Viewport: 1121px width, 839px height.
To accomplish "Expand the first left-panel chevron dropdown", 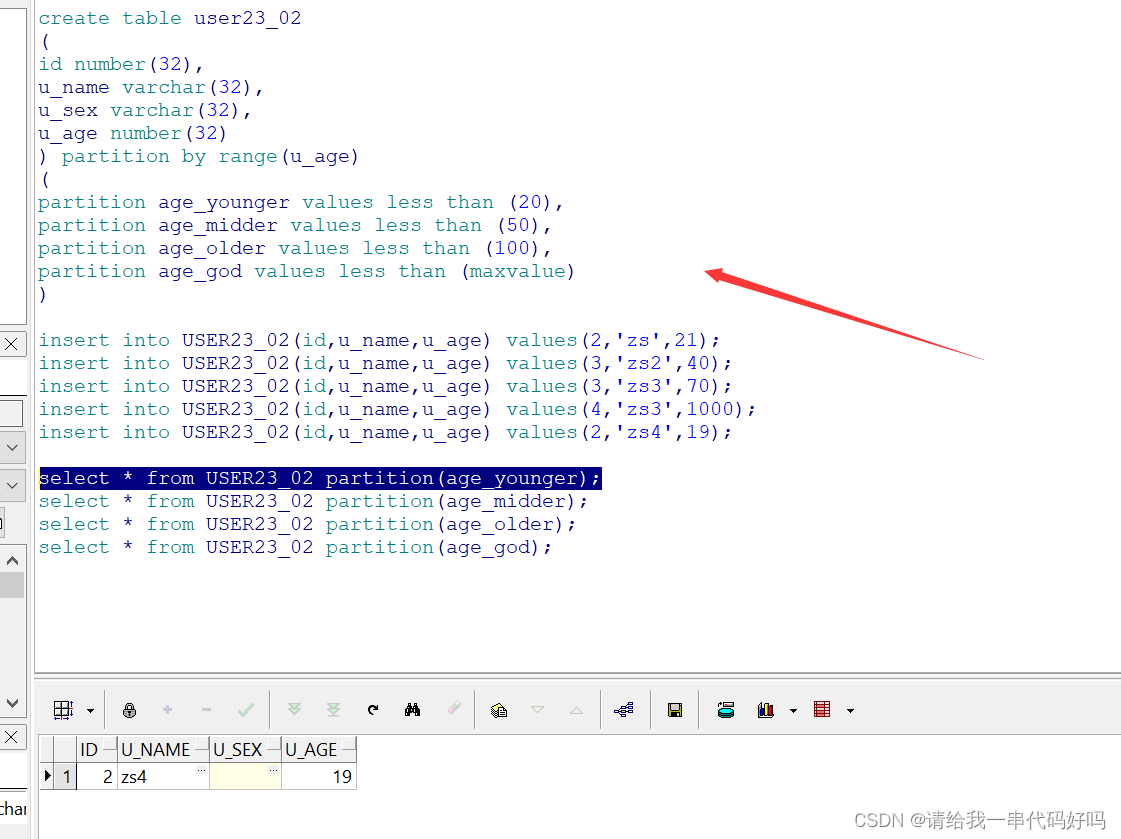I will [x=12, y=448].
